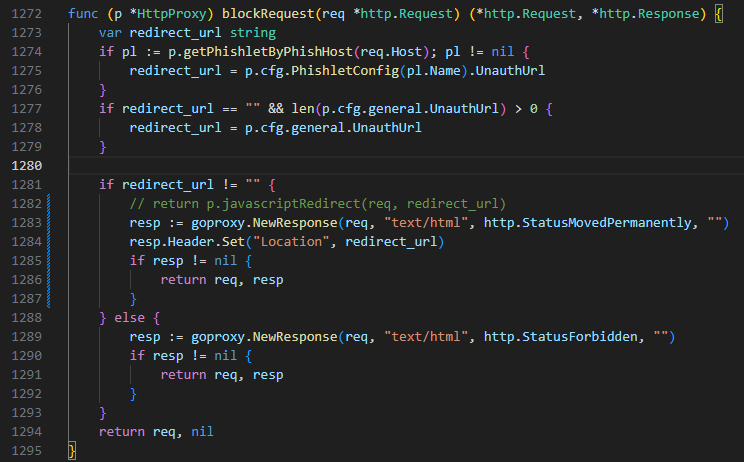Click http.StatusMovedPermanently constant
Image resolution: width=744 pixels, height=462 pixels.
tap(588, 222)
